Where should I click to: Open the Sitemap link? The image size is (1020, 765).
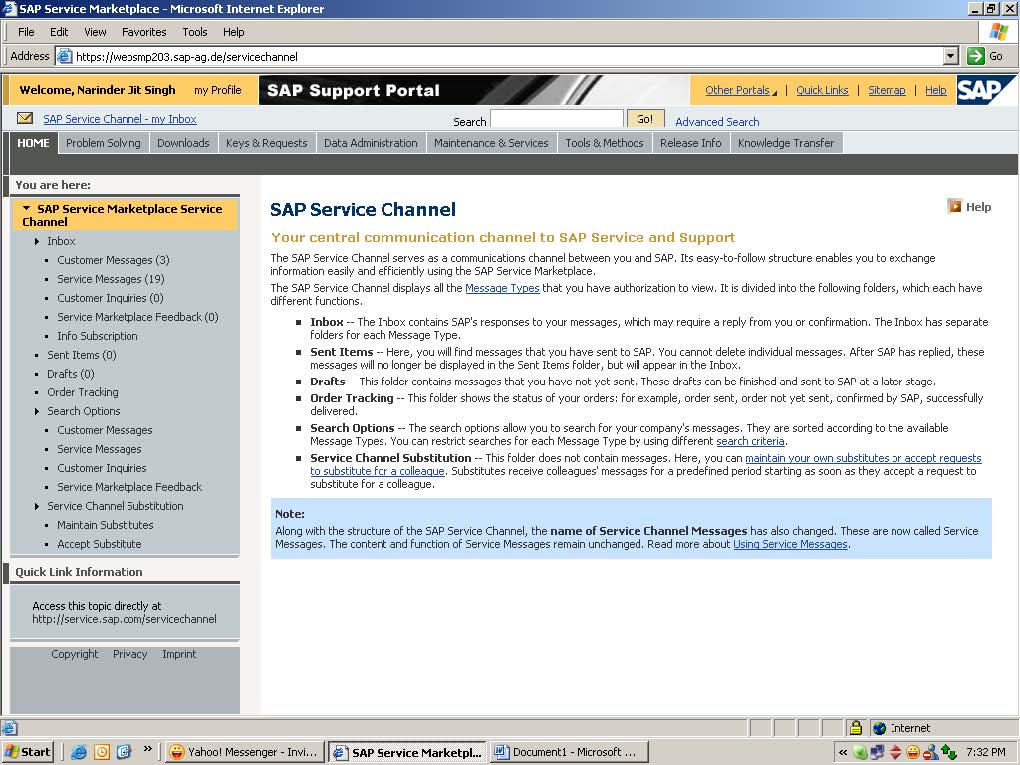click(x=887, y=90)
